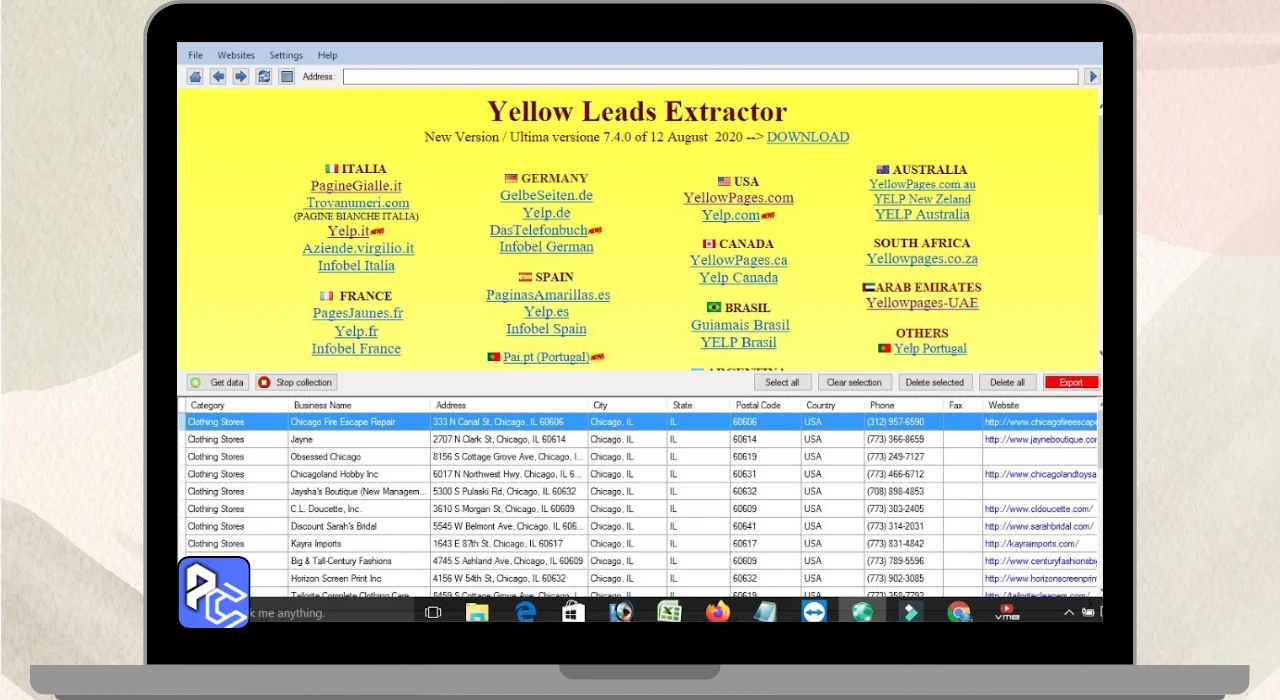Open the VMB app in the taskbar
Image resolution: width=1280 pixels, height=700 pixels.
1006,612
